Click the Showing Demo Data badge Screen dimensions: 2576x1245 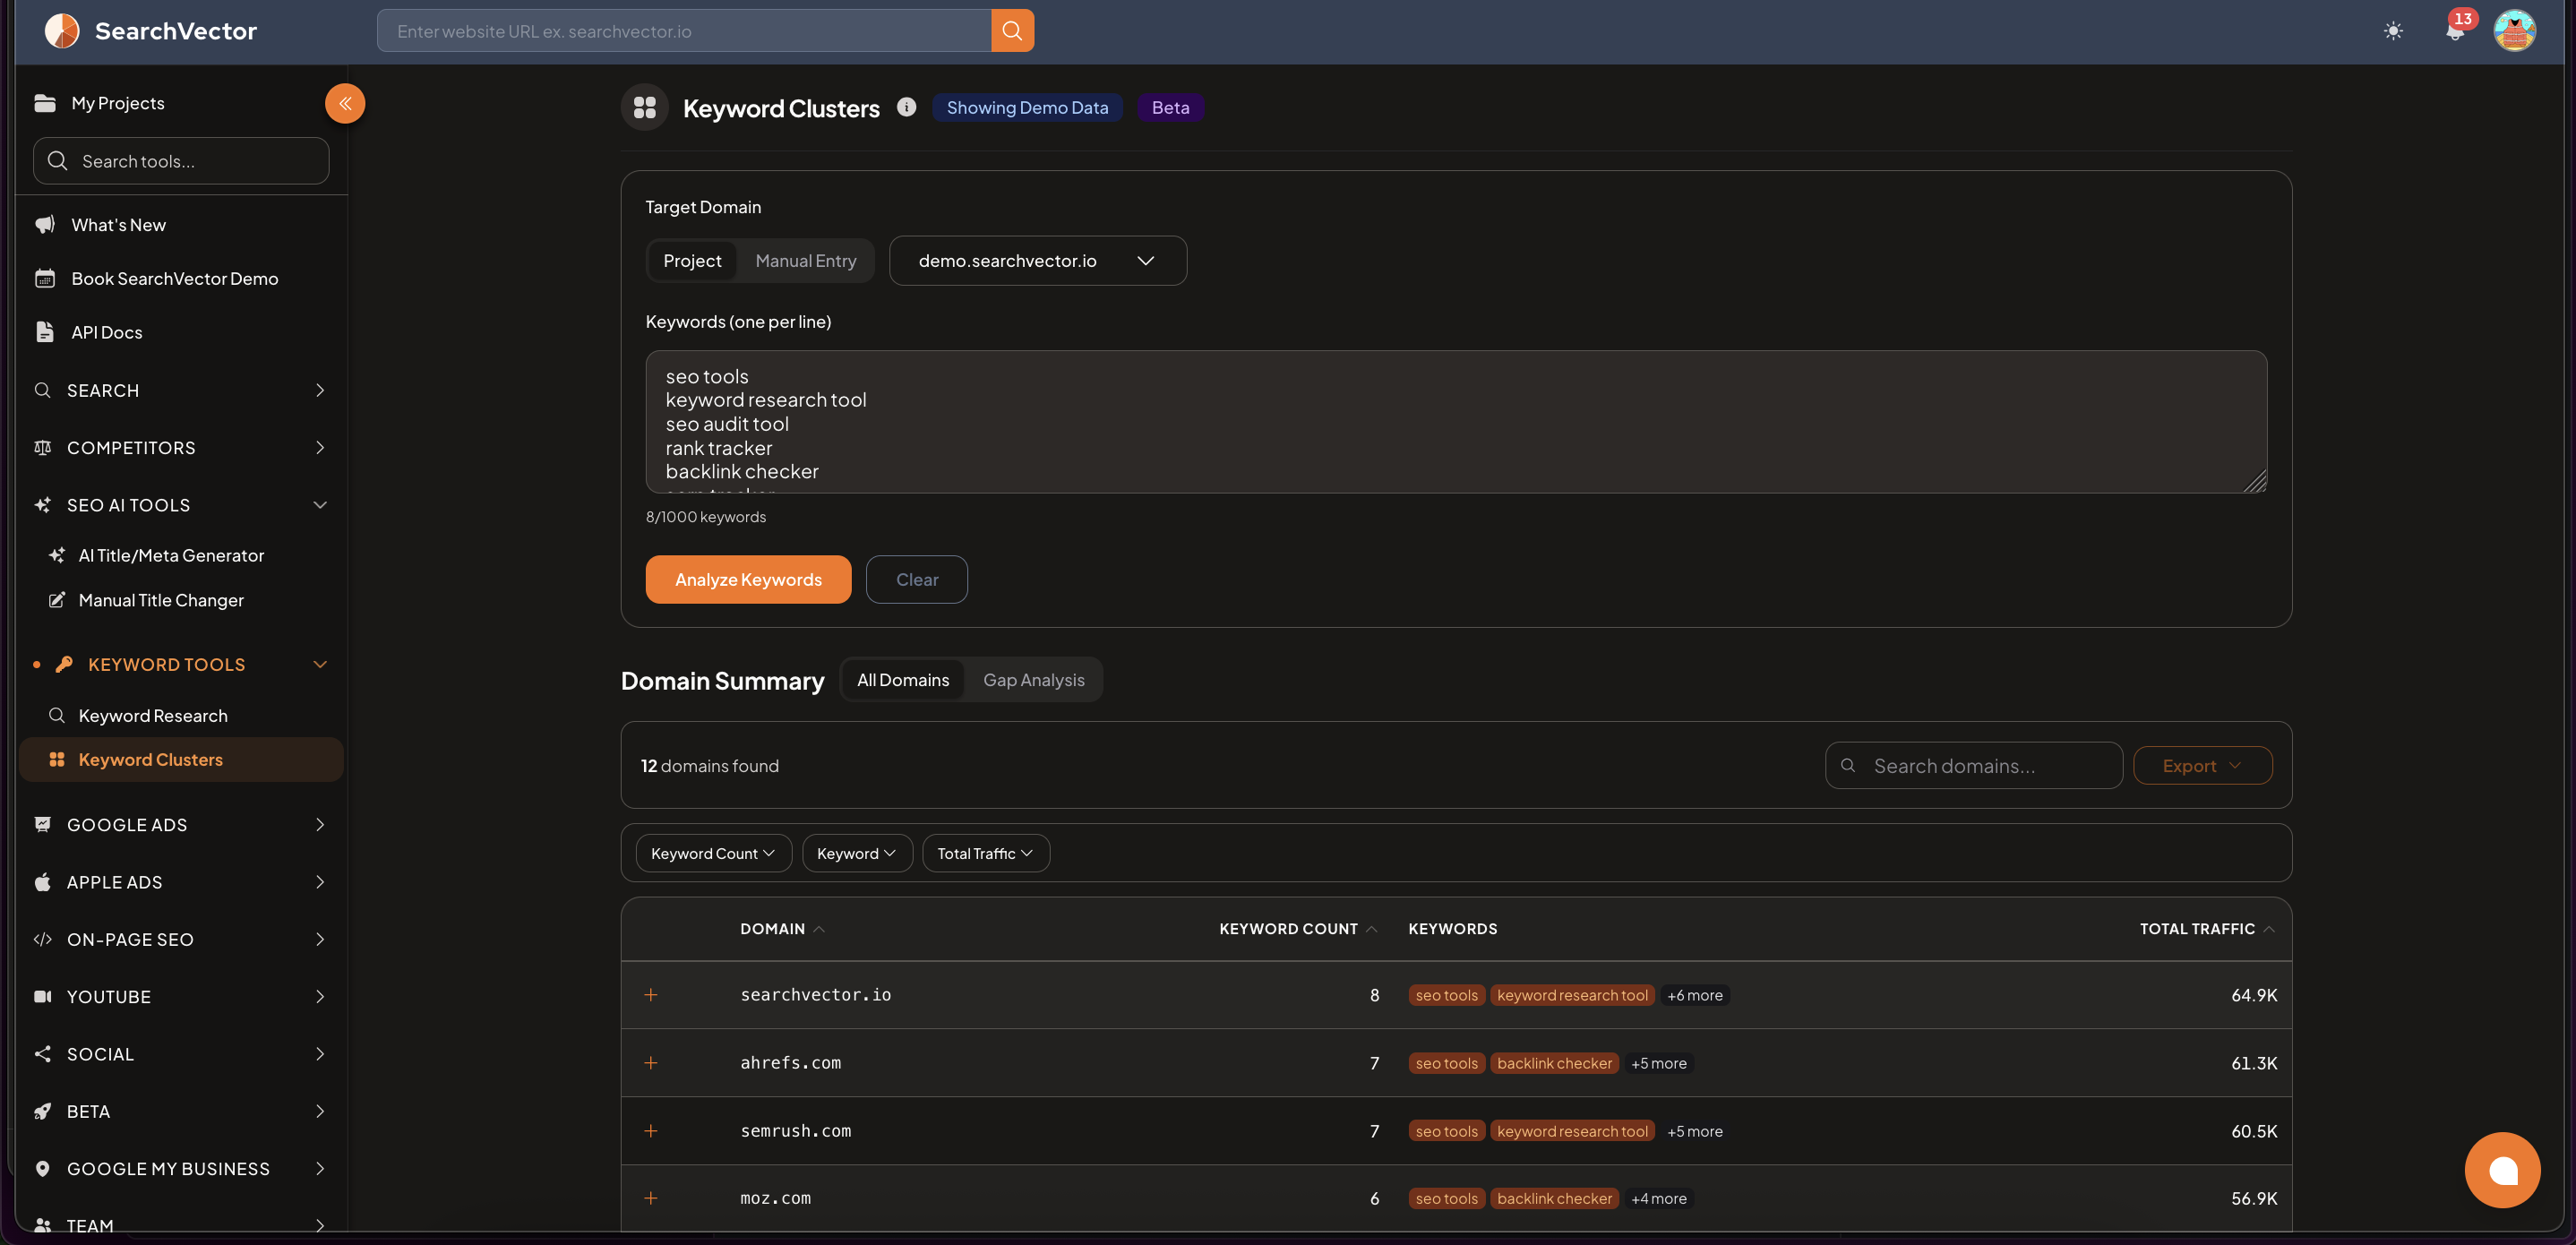pyautogui.click(x=1027, y=107)
